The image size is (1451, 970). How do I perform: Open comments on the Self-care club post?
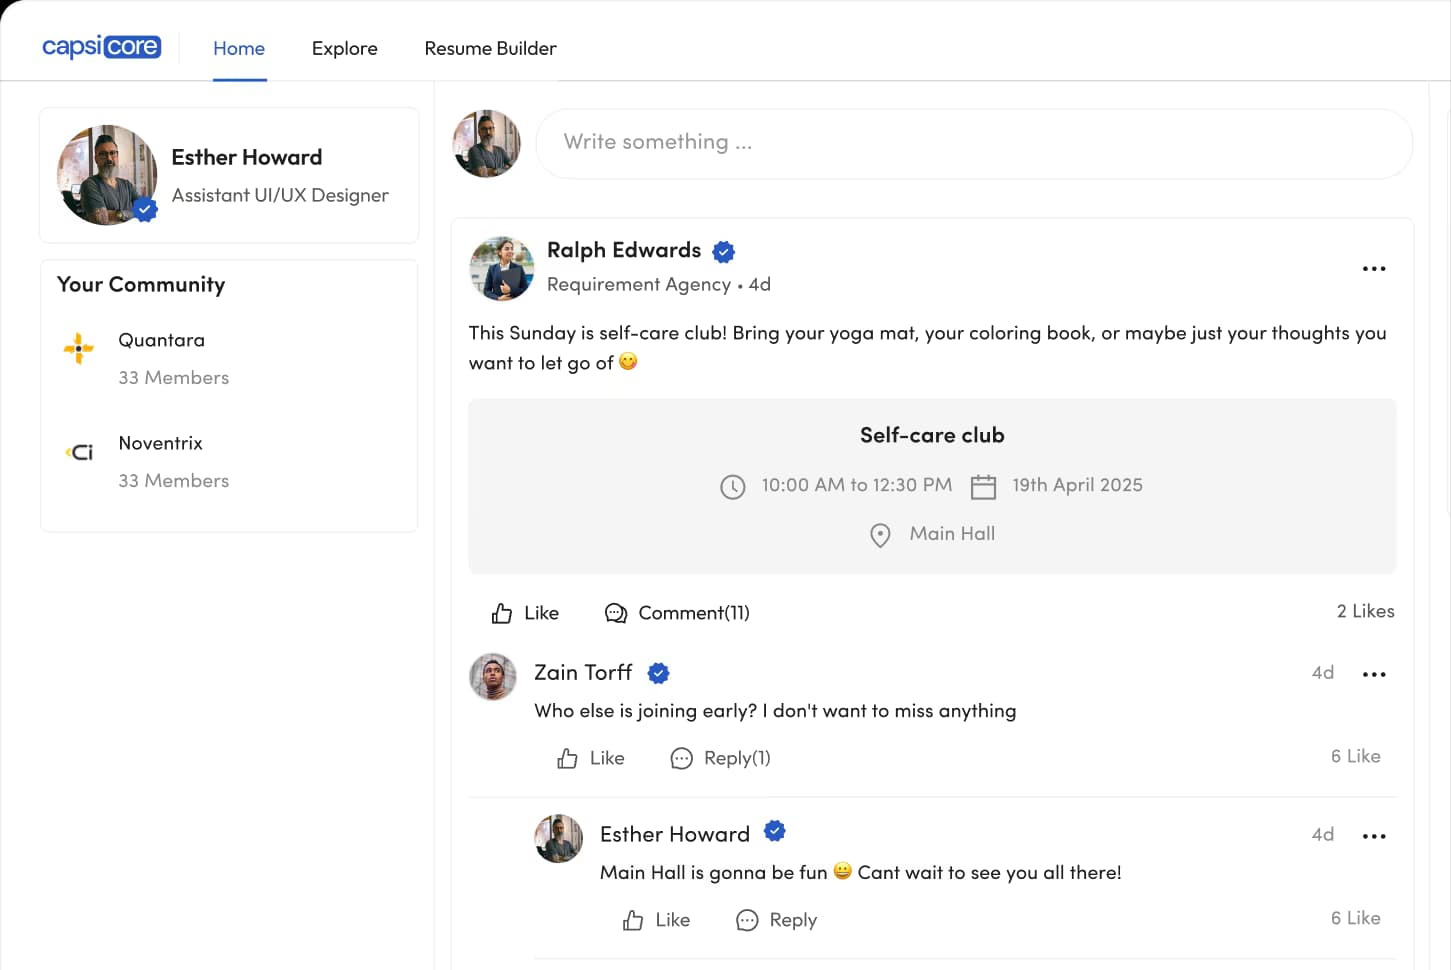pos(677,613)
